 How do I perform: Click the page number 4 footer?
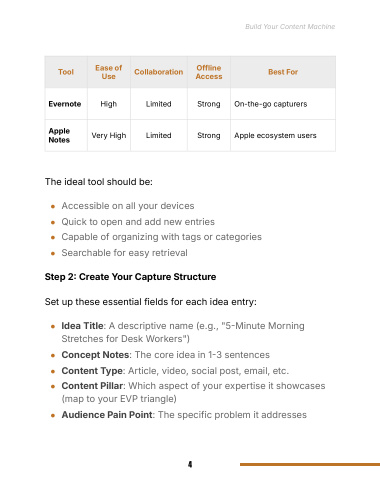190,464
